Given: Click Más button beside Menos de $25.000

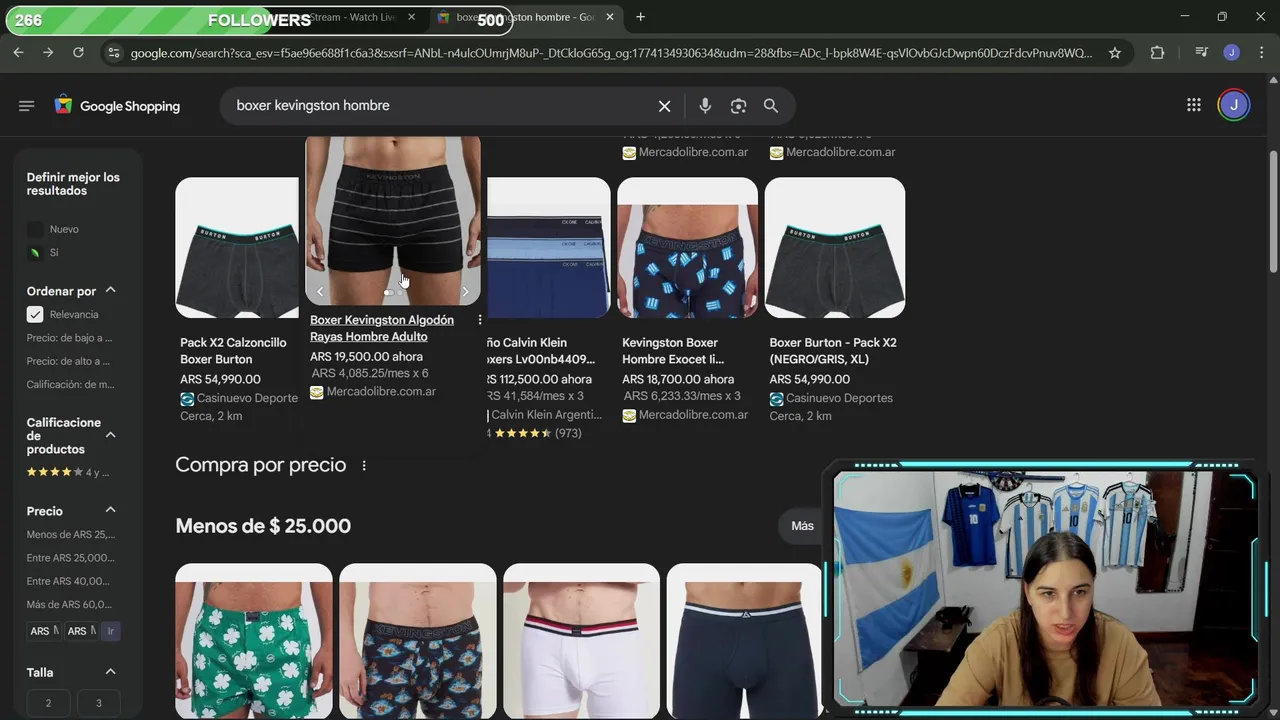Looking at the screenshot, I should 803,526.
